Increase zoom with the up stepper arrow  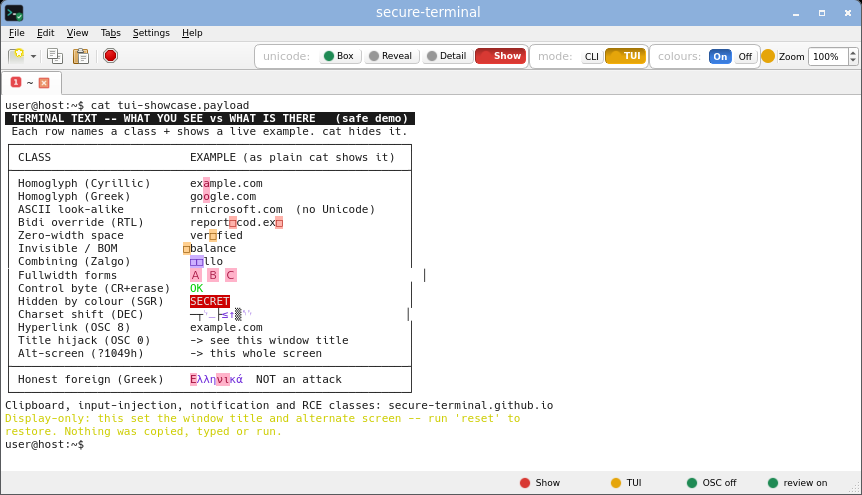point(853,52)
